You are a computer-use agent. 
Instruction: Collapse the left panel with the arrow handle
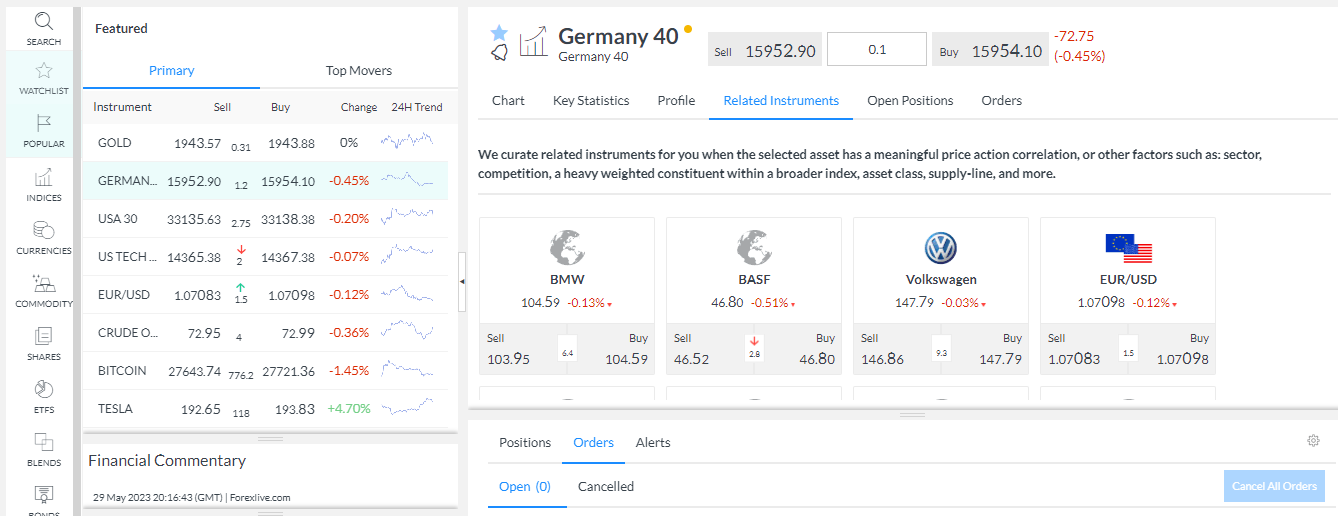click(x=462, y=282)
